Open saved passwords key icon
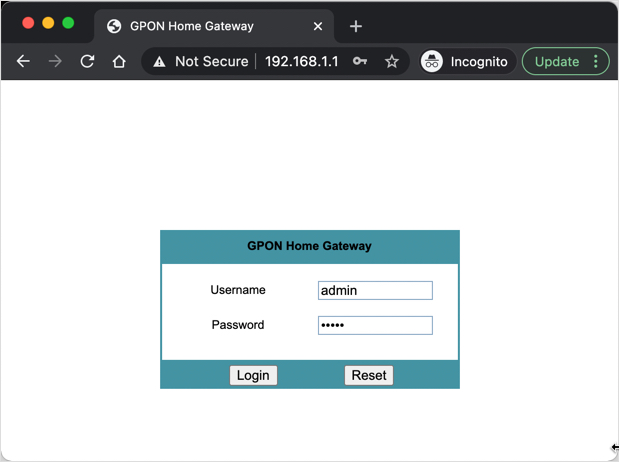The height and width of the screenshot is (462, 619). (x=360, y=61)
